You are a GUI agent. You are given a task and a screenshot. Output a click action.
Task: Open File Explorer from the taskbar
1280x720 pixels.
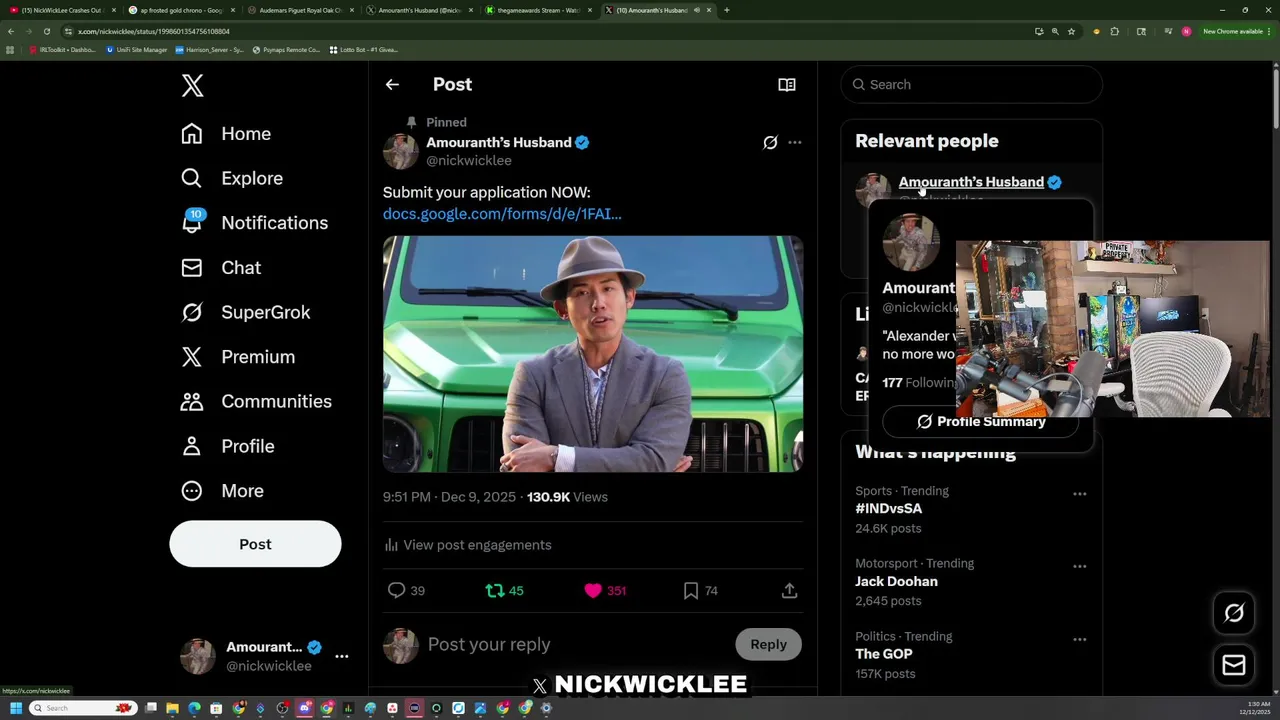[172, 708]
